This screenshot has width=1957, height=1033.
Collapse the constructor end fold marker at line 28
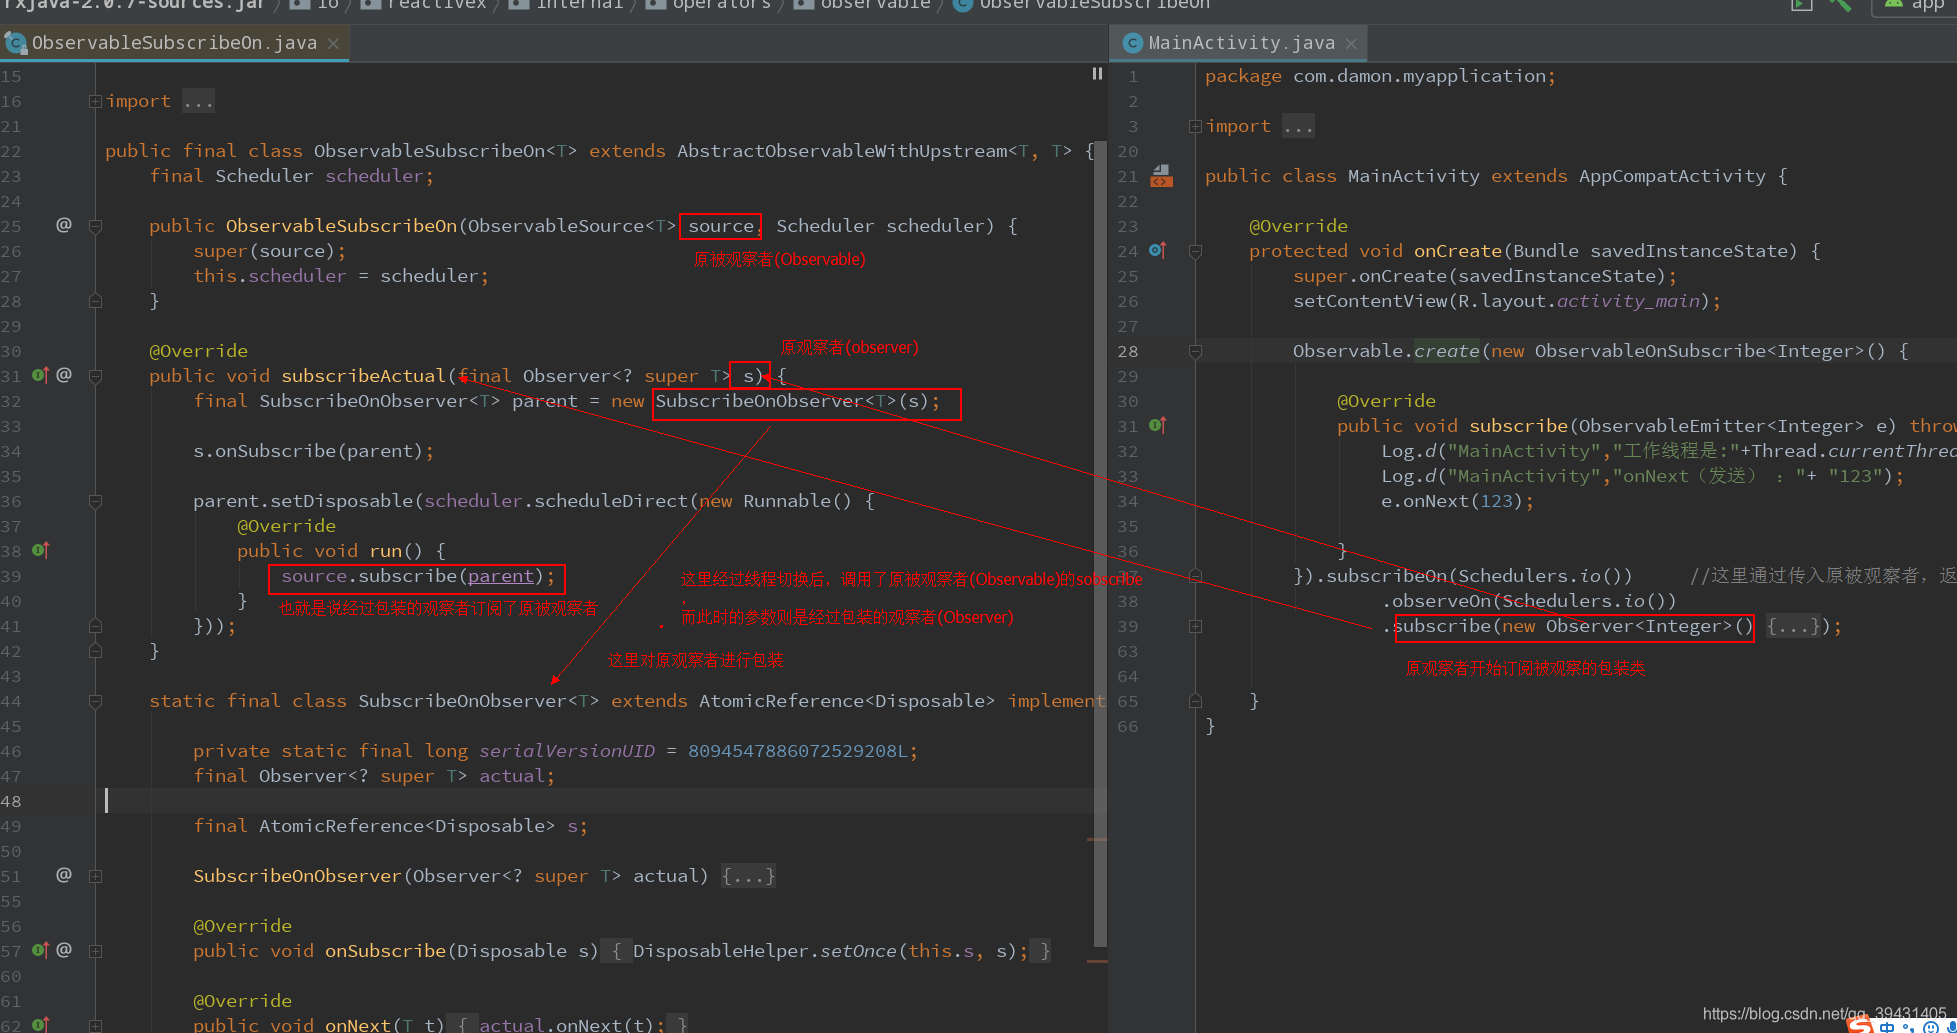[95, 301]
